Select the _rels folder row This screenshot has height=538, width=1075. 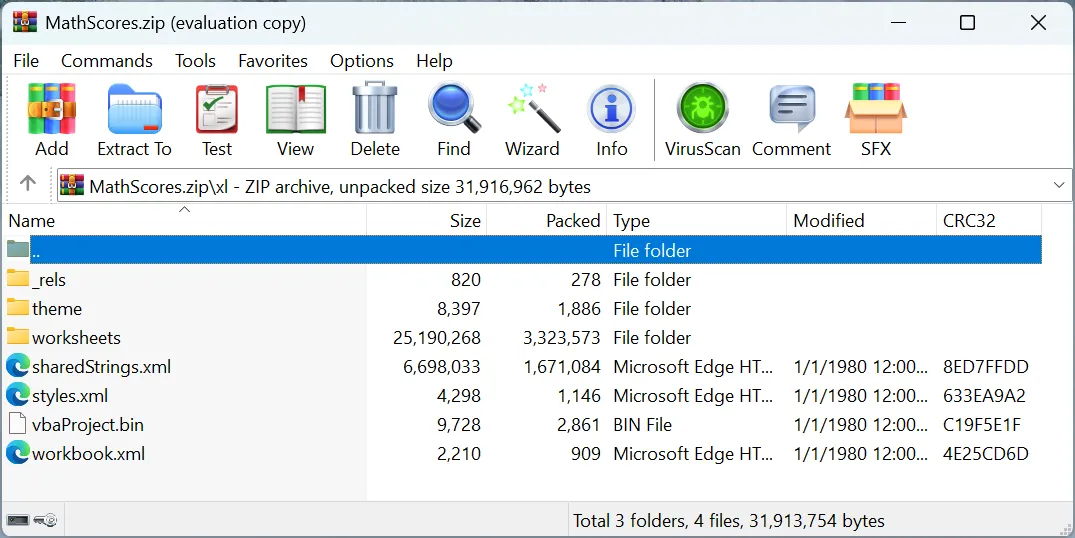(522, 280)
